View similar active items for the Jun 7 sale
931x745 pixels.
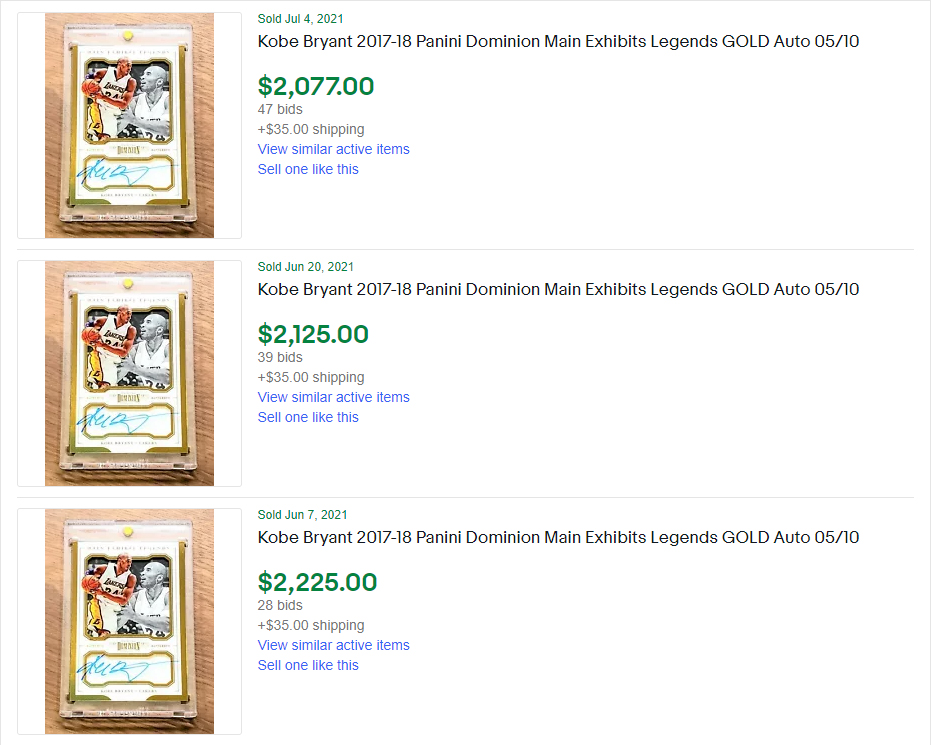333,645
